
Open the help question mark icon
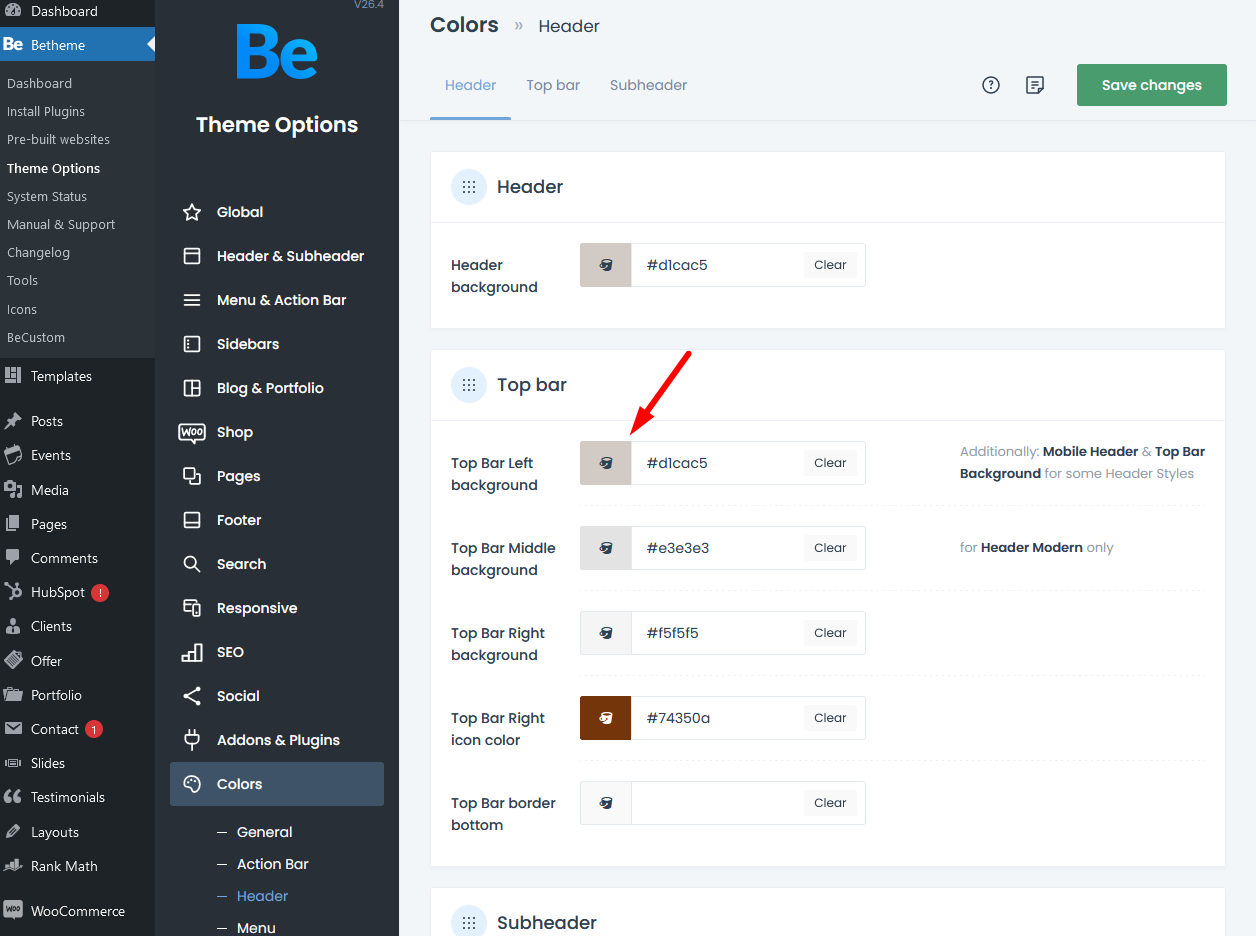click(x=991, y=85)
